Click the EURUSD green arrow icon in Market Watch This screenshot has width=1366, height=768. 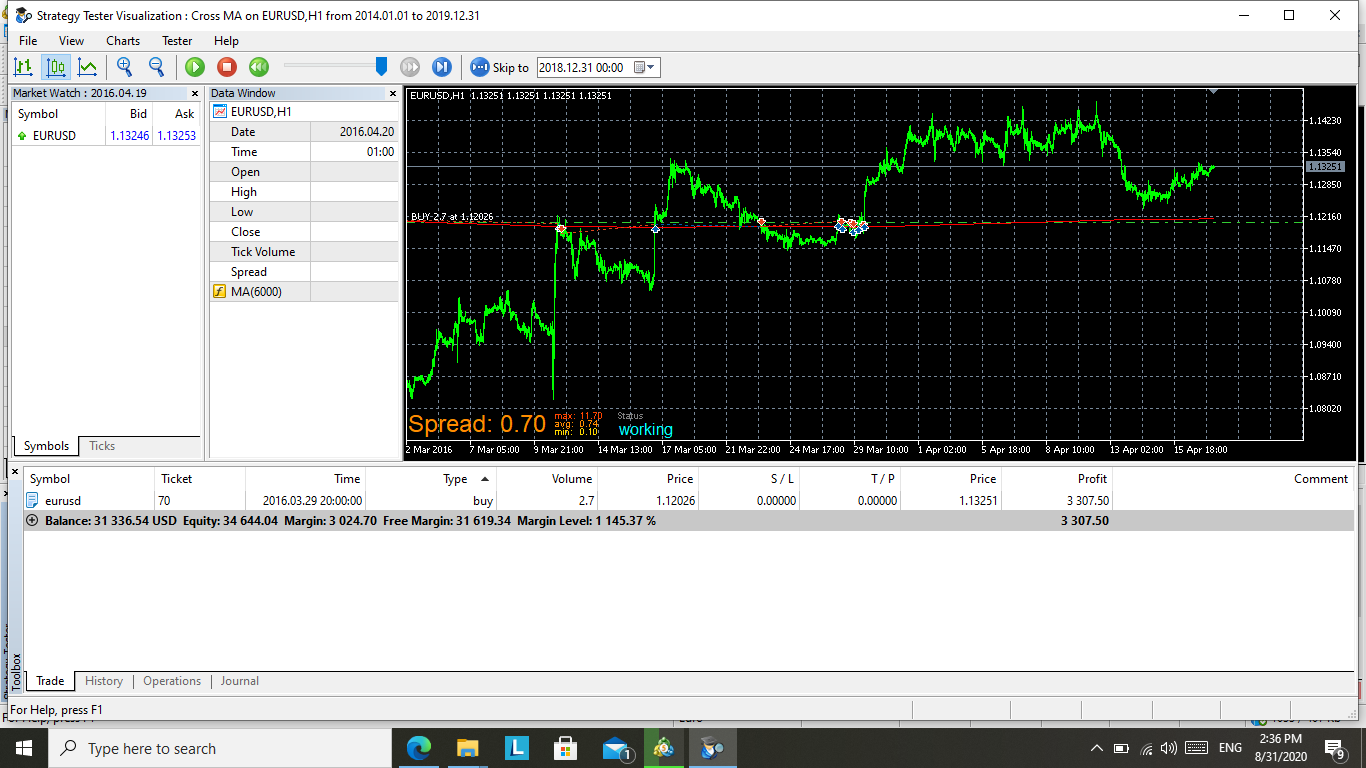(x=22, y=135)
